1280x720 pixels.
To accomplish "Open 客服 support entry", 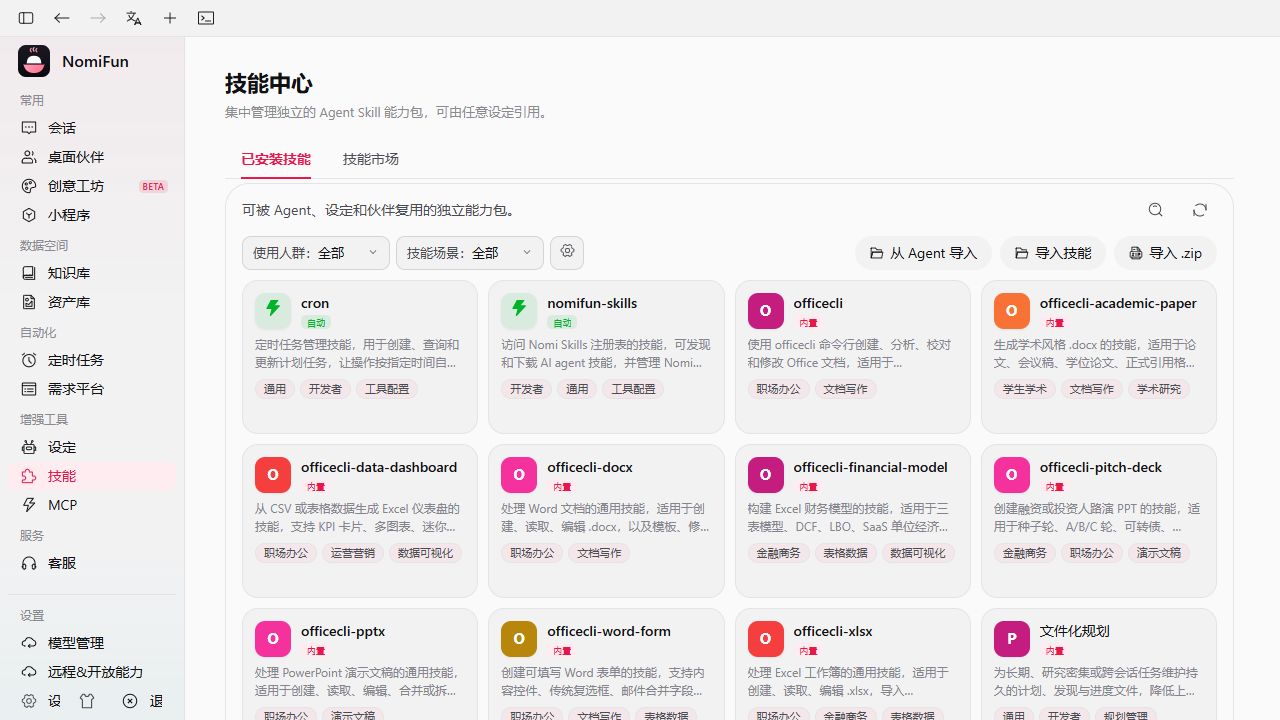I will [x=92, y=563].
